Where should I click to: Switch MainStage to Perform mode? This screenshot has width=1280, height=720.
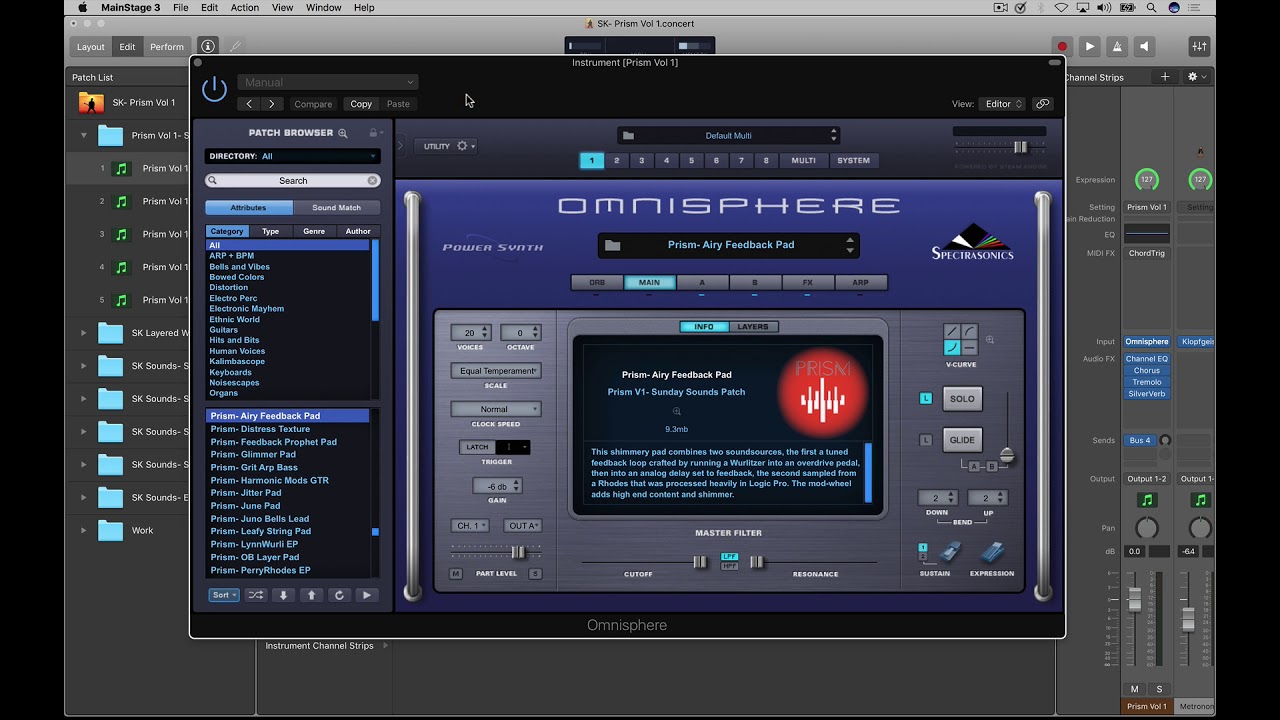[x=167, y=47]
